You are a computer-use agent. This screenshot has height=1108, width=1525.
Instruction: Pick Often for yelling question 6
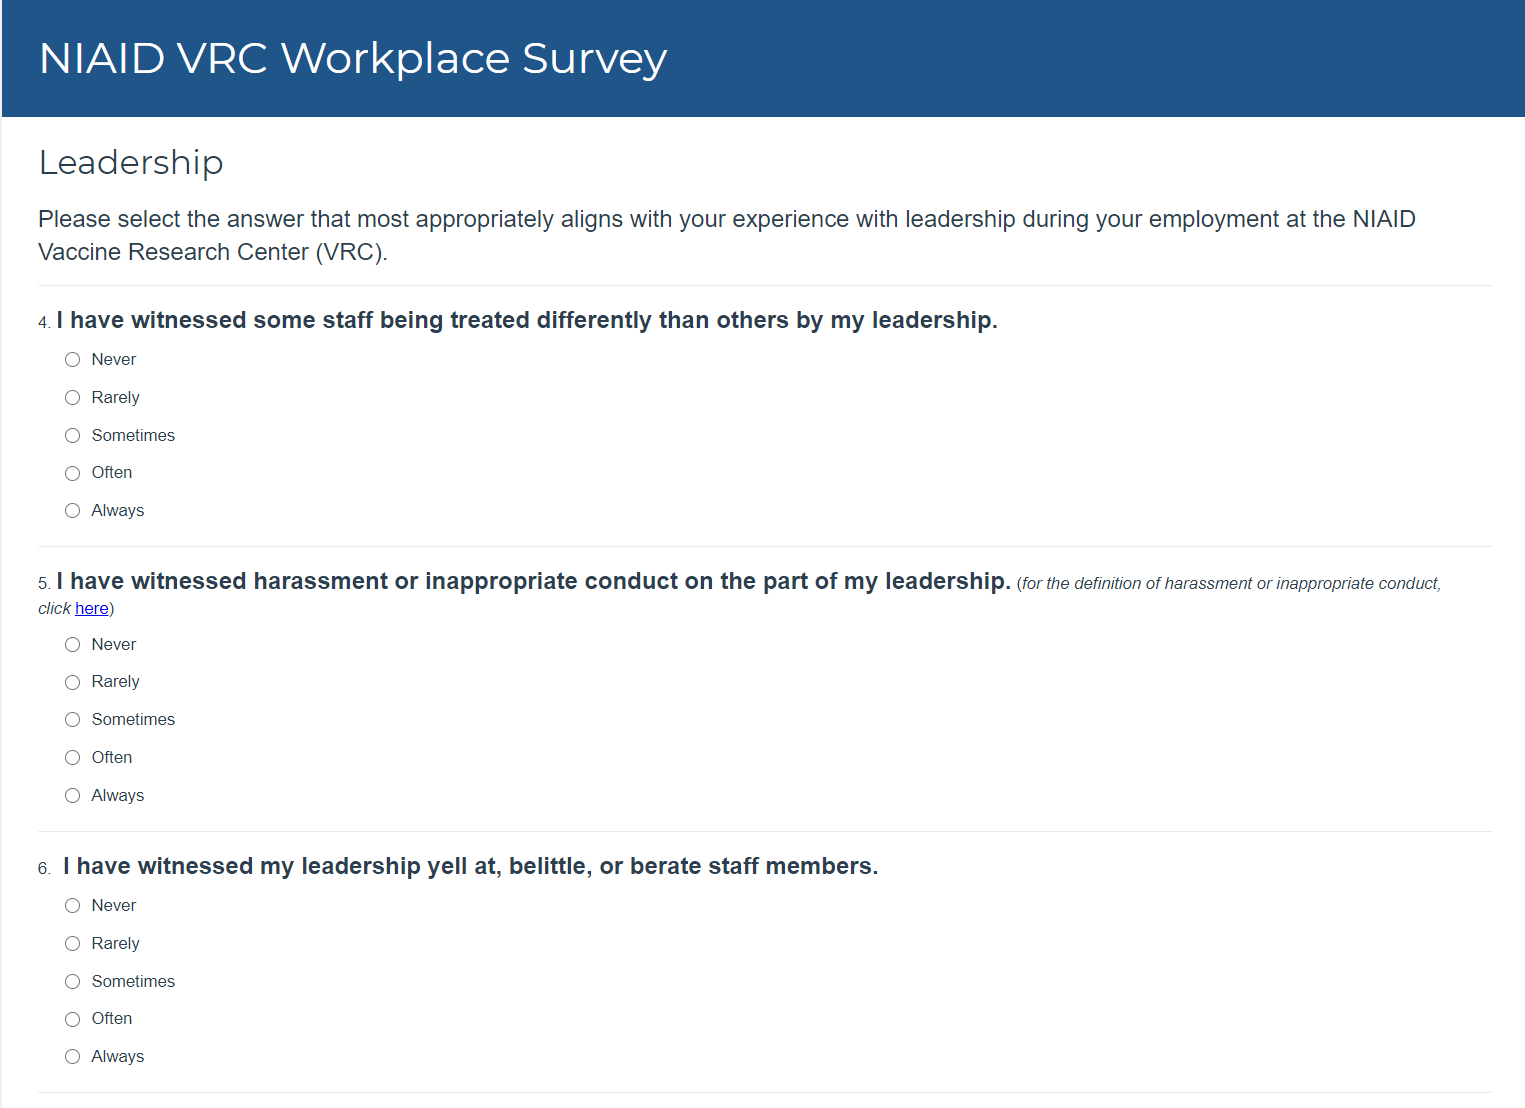pos(73,1019)
